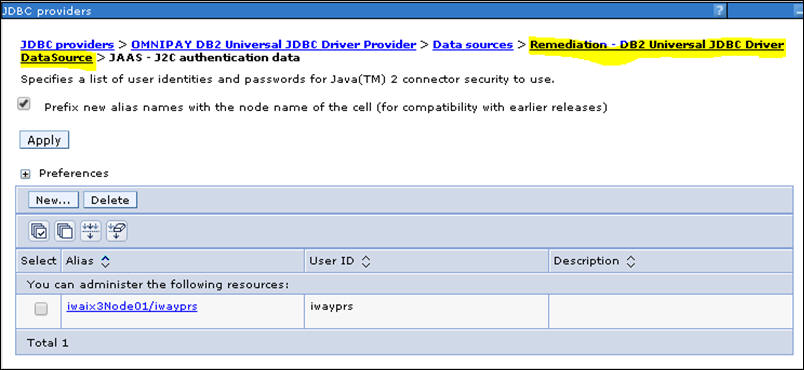804x370 pixels.
Task: Click the Delete button
Action: coord(110,200)
